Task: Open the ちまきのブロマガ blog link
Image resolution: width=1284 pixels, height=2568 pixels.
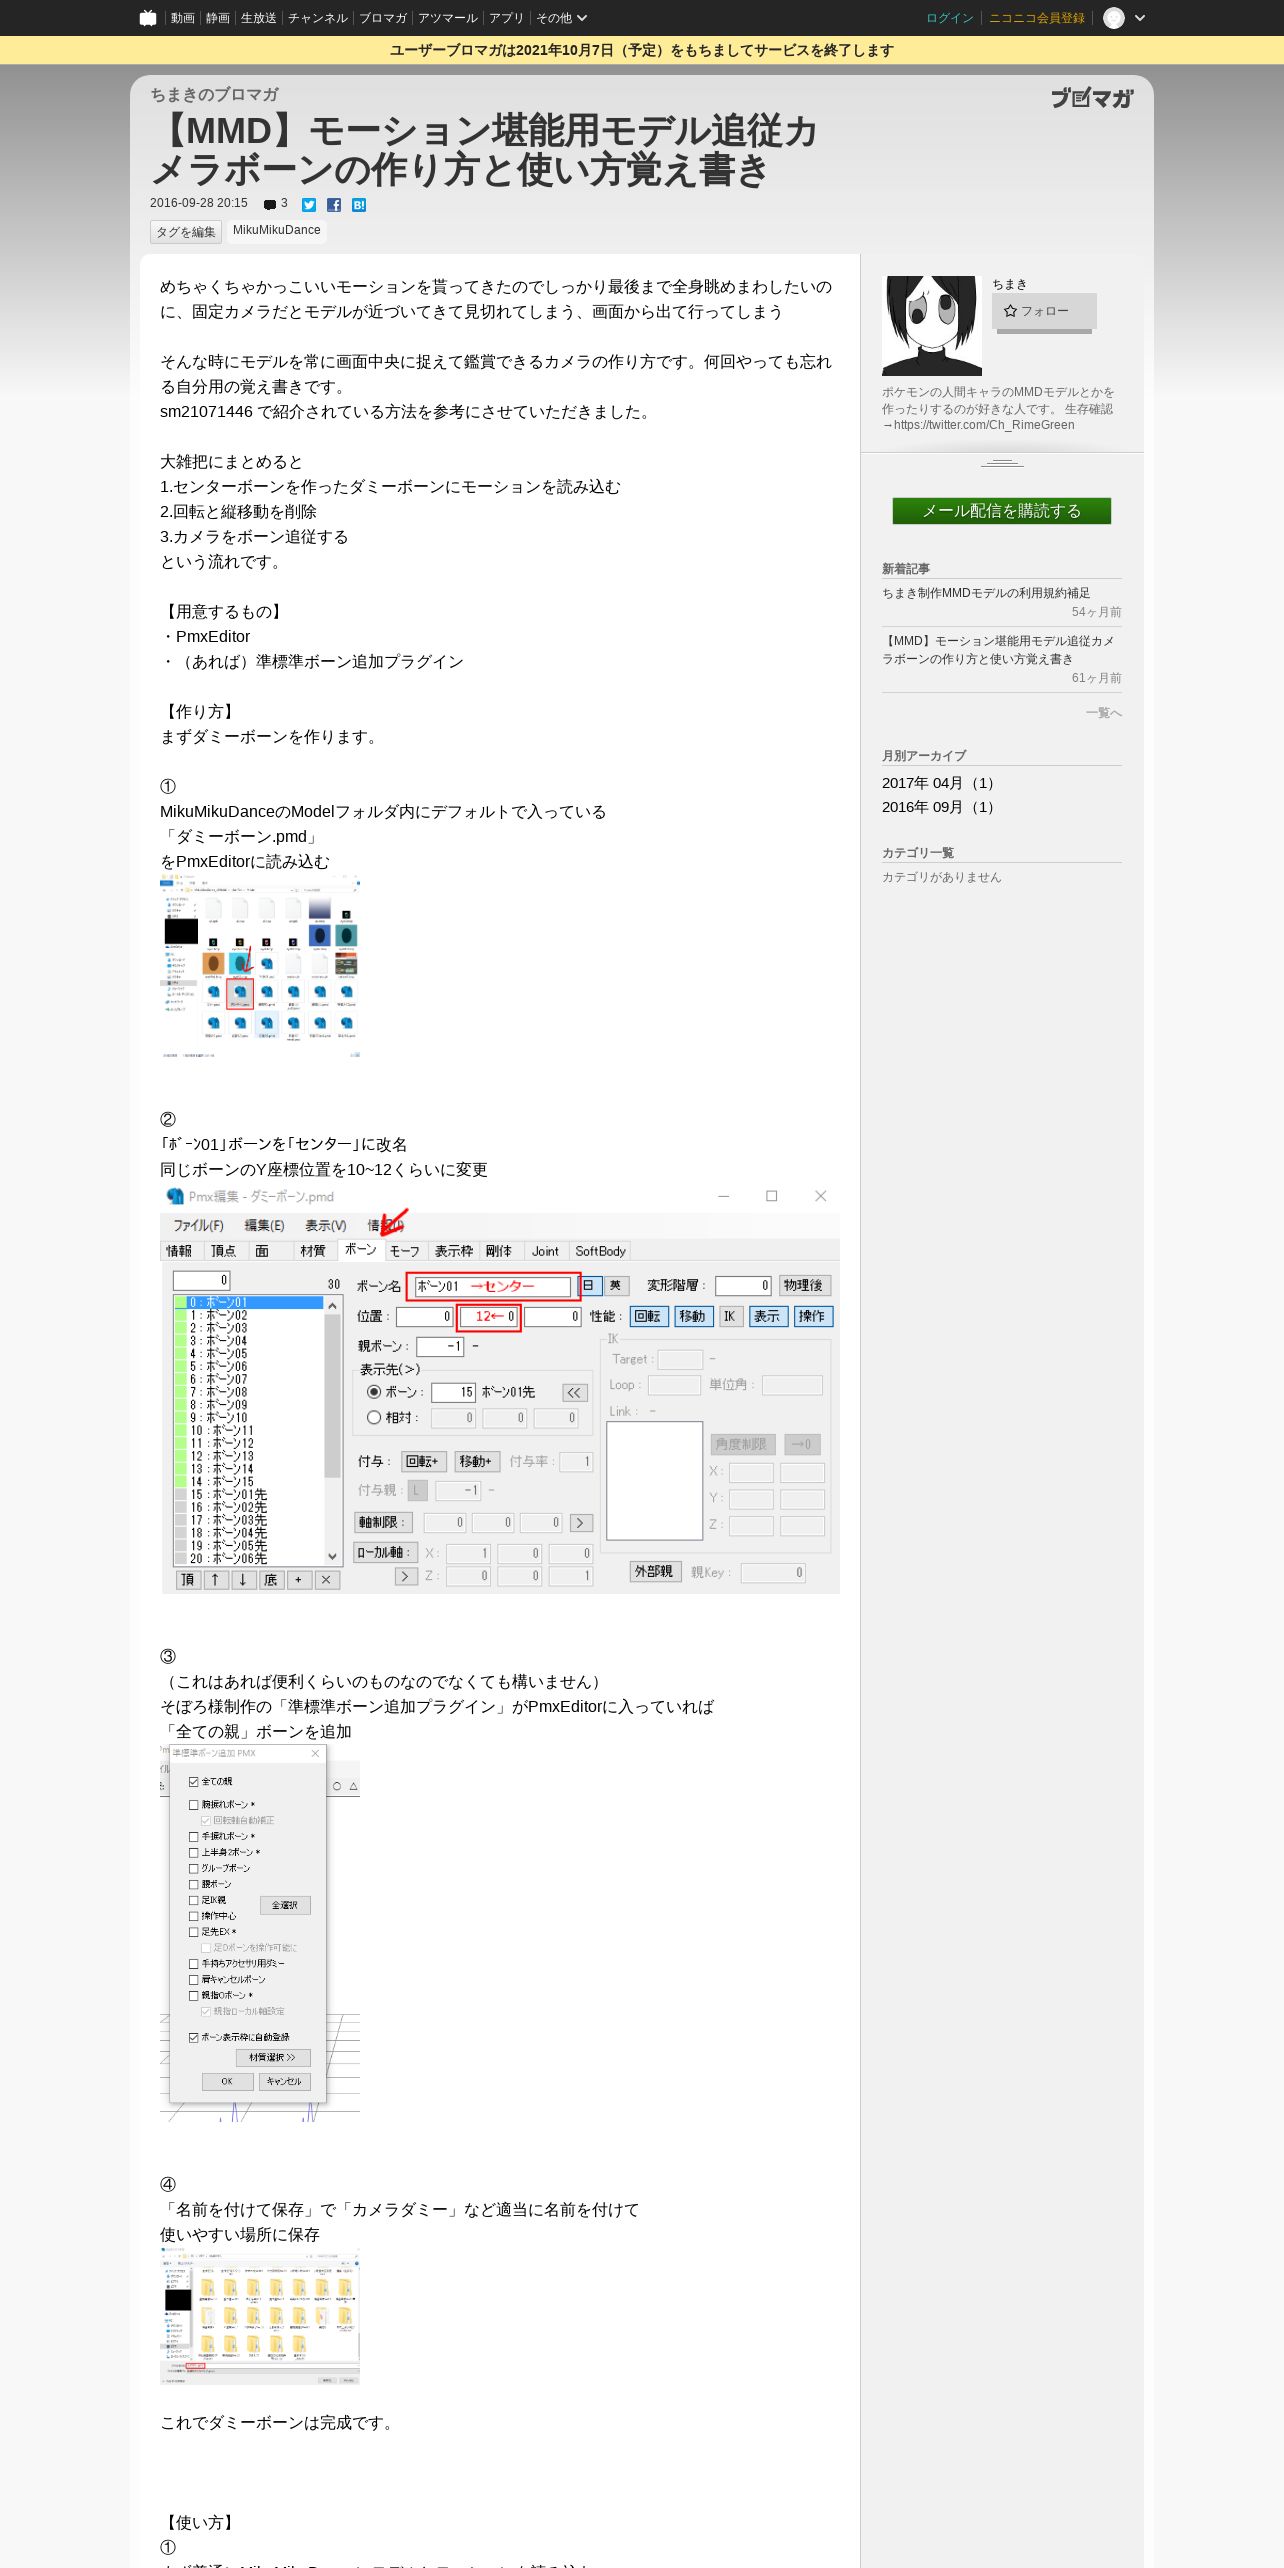Action: (214, 94)
